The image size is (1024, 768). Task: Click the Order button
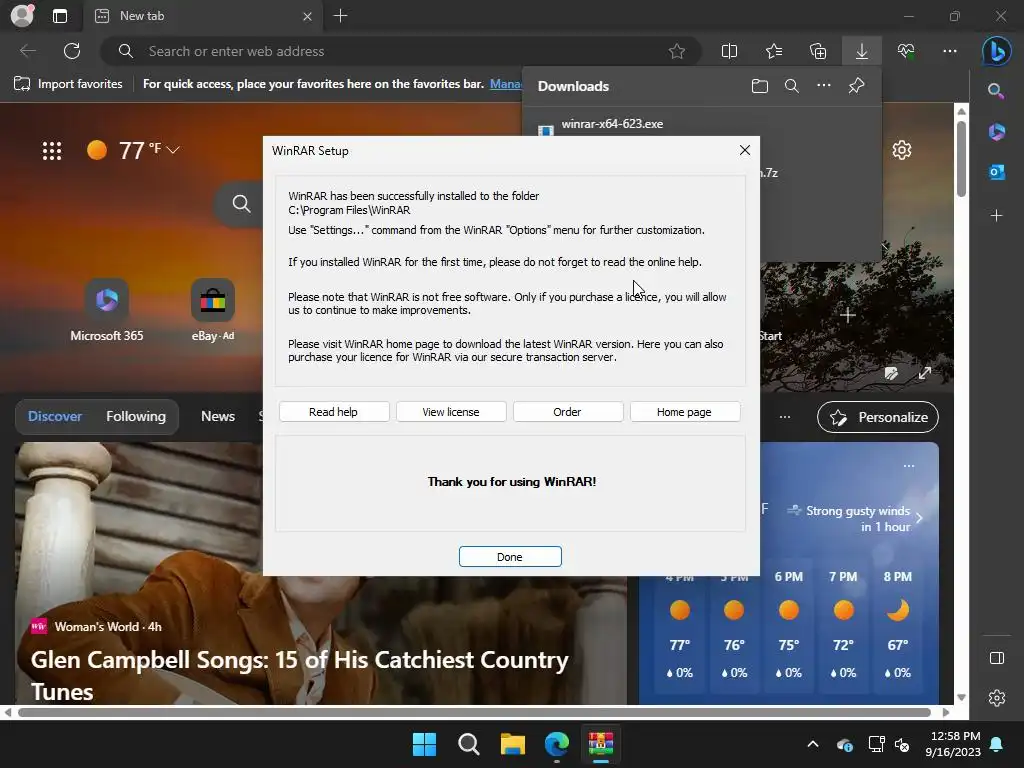click(x=568, y=412)
